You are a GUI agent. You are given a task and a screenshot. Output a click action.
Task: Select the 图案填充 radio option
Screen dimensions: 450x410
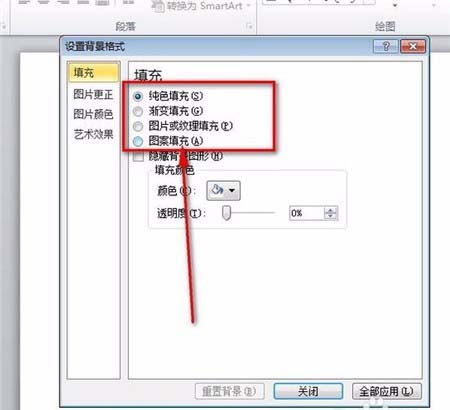[138, 141]
